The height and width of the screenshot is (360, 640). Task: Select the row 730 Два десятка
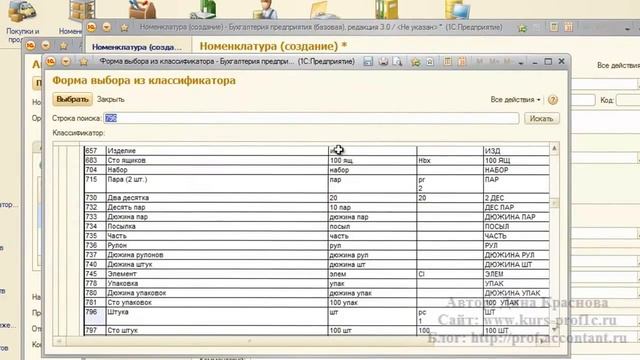(316, 198)
